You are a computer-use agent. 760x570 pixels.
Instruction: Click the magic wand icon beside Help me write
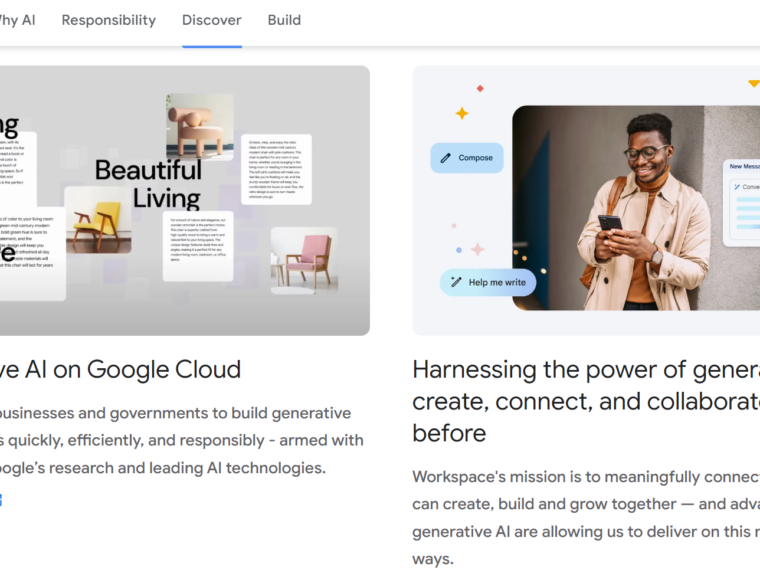[456, 282]
